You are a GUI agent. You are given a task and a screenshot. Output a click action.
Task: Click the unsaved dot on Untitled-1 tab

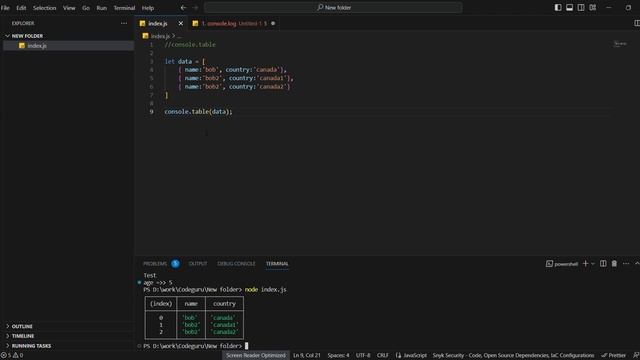273,24
